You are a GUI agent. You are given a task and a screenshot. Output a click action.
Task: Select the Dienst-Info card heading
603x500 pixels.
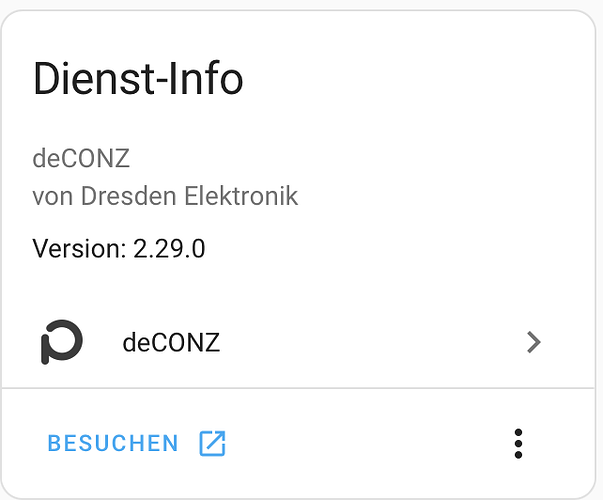coord(138,78)
